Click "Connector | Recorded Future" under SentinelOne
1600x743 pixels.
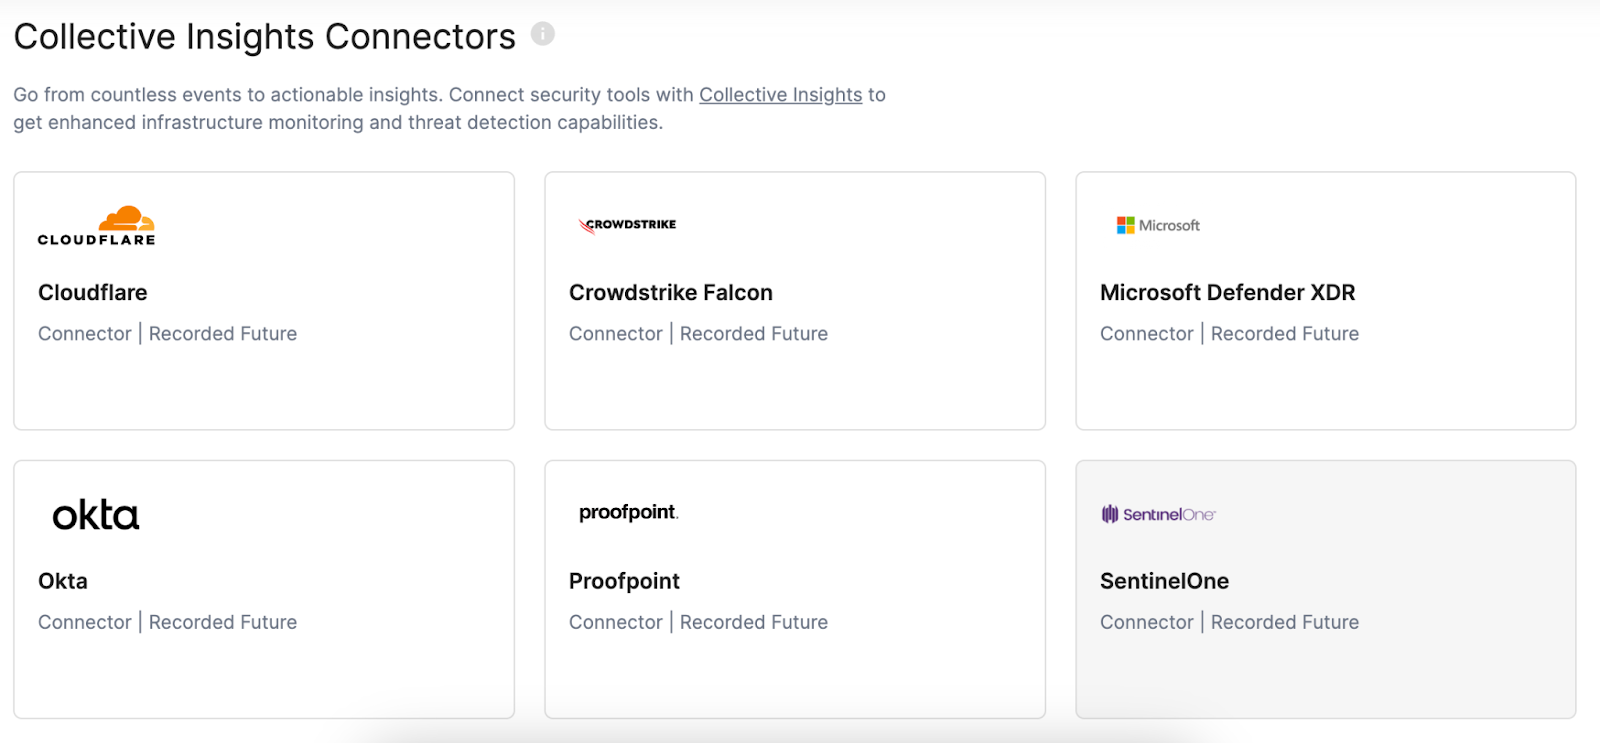tap(1229, 622)
